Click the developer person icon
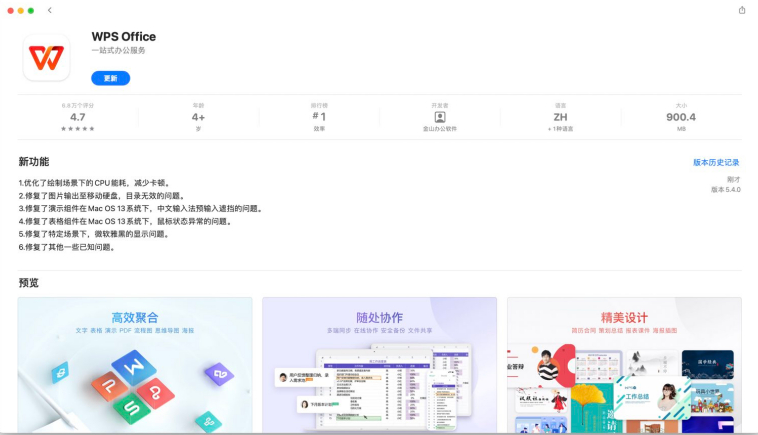Viewport: 758px width, 435px height. click(x=440, y=117)
